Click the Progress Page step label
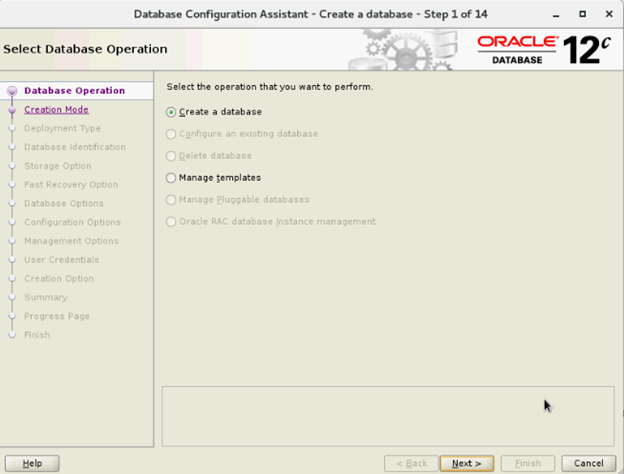Viewport: 624px width, 474px height. (x=57, y=316)
